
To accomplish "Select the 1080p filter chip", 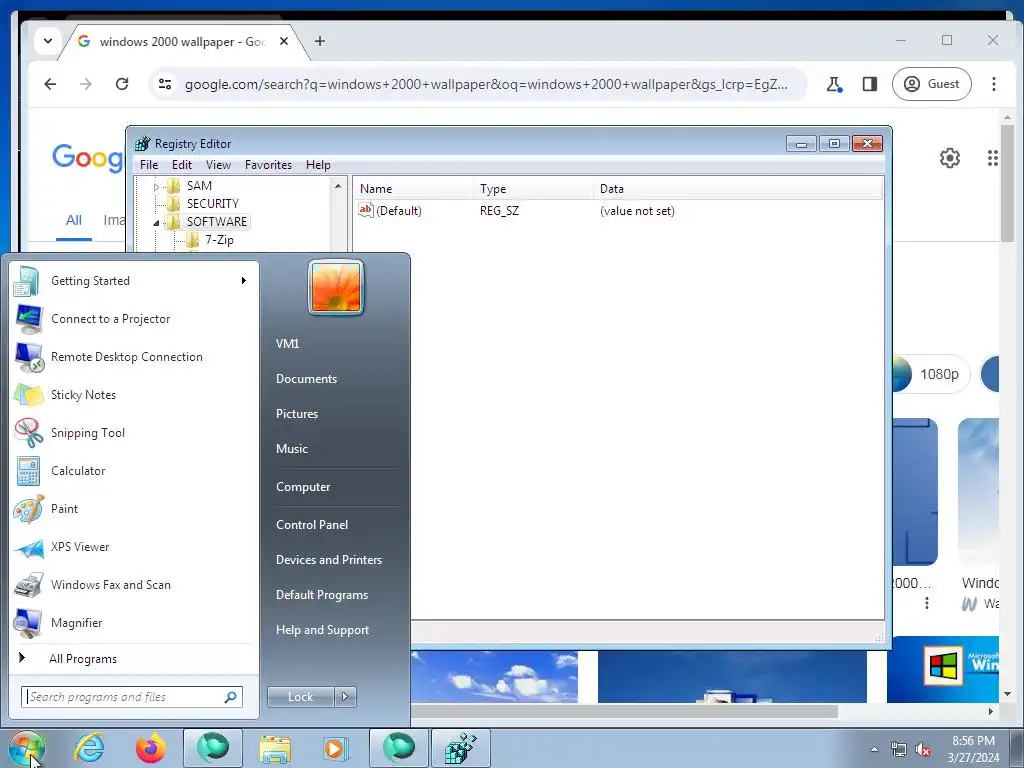I will point(930,374).
